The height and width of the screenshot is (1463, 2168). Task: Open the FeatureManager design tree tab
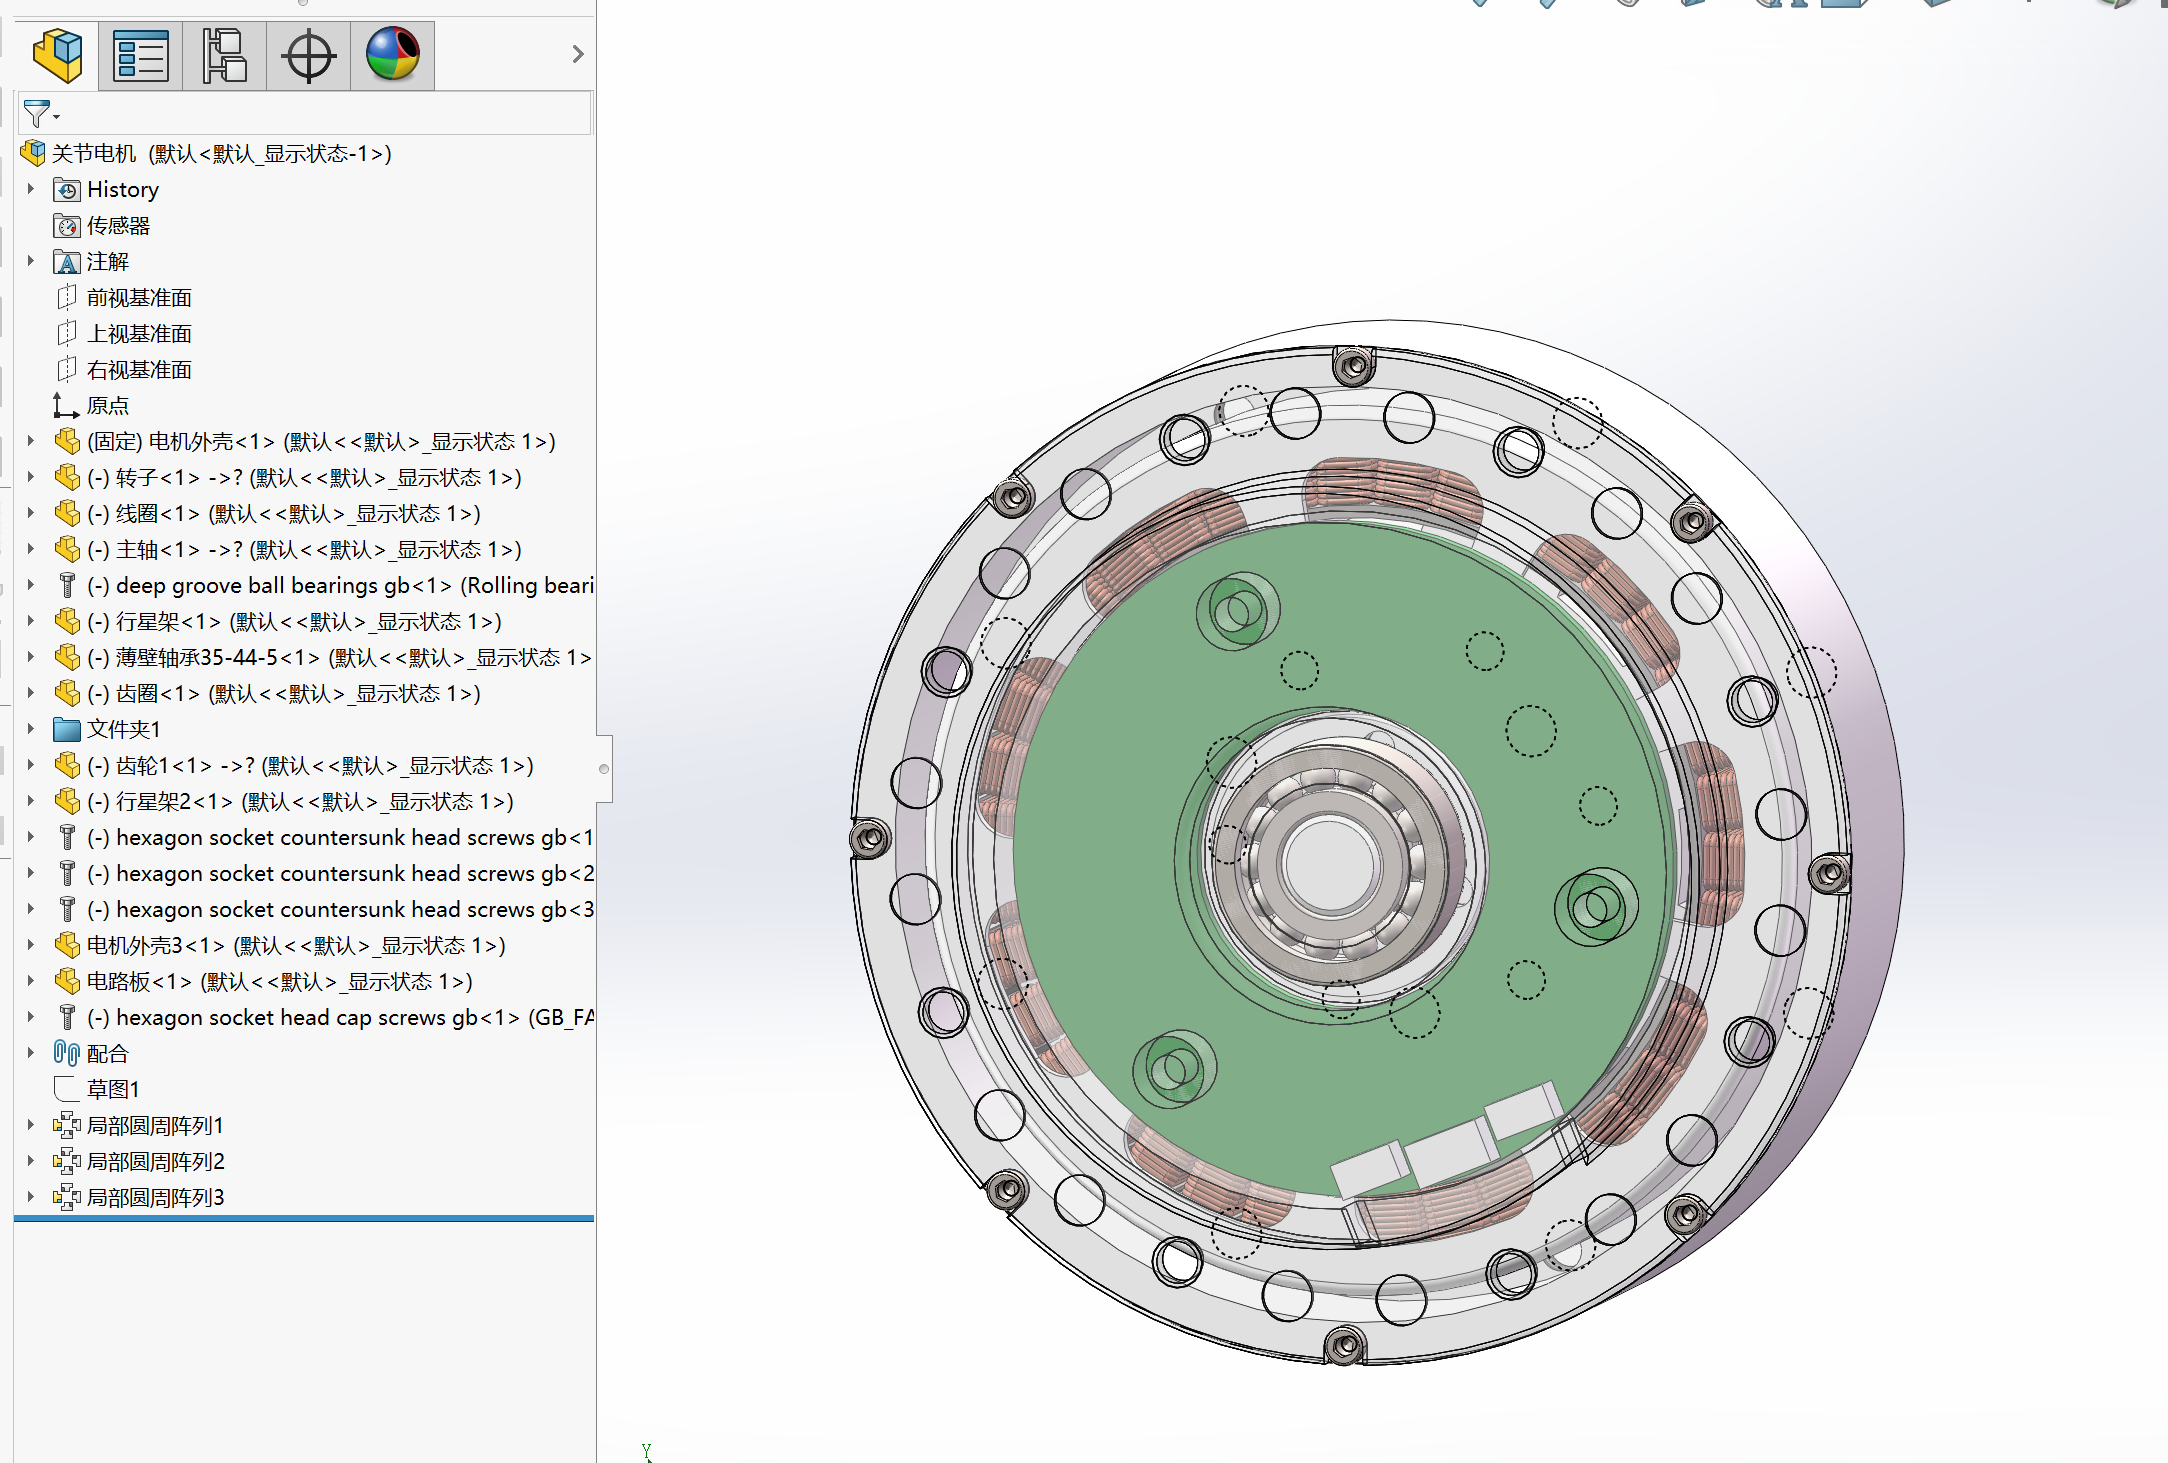(57, 55)
